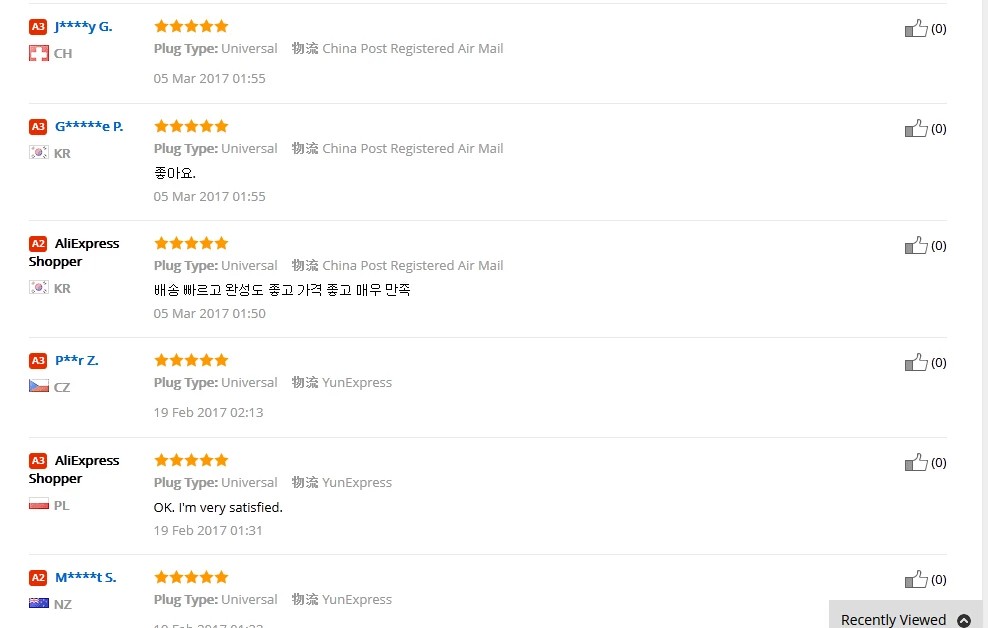Upvote the "OK. I'm very satisfied." review
Viewport: 988px width, 628px height.
(x=916, y=462)
